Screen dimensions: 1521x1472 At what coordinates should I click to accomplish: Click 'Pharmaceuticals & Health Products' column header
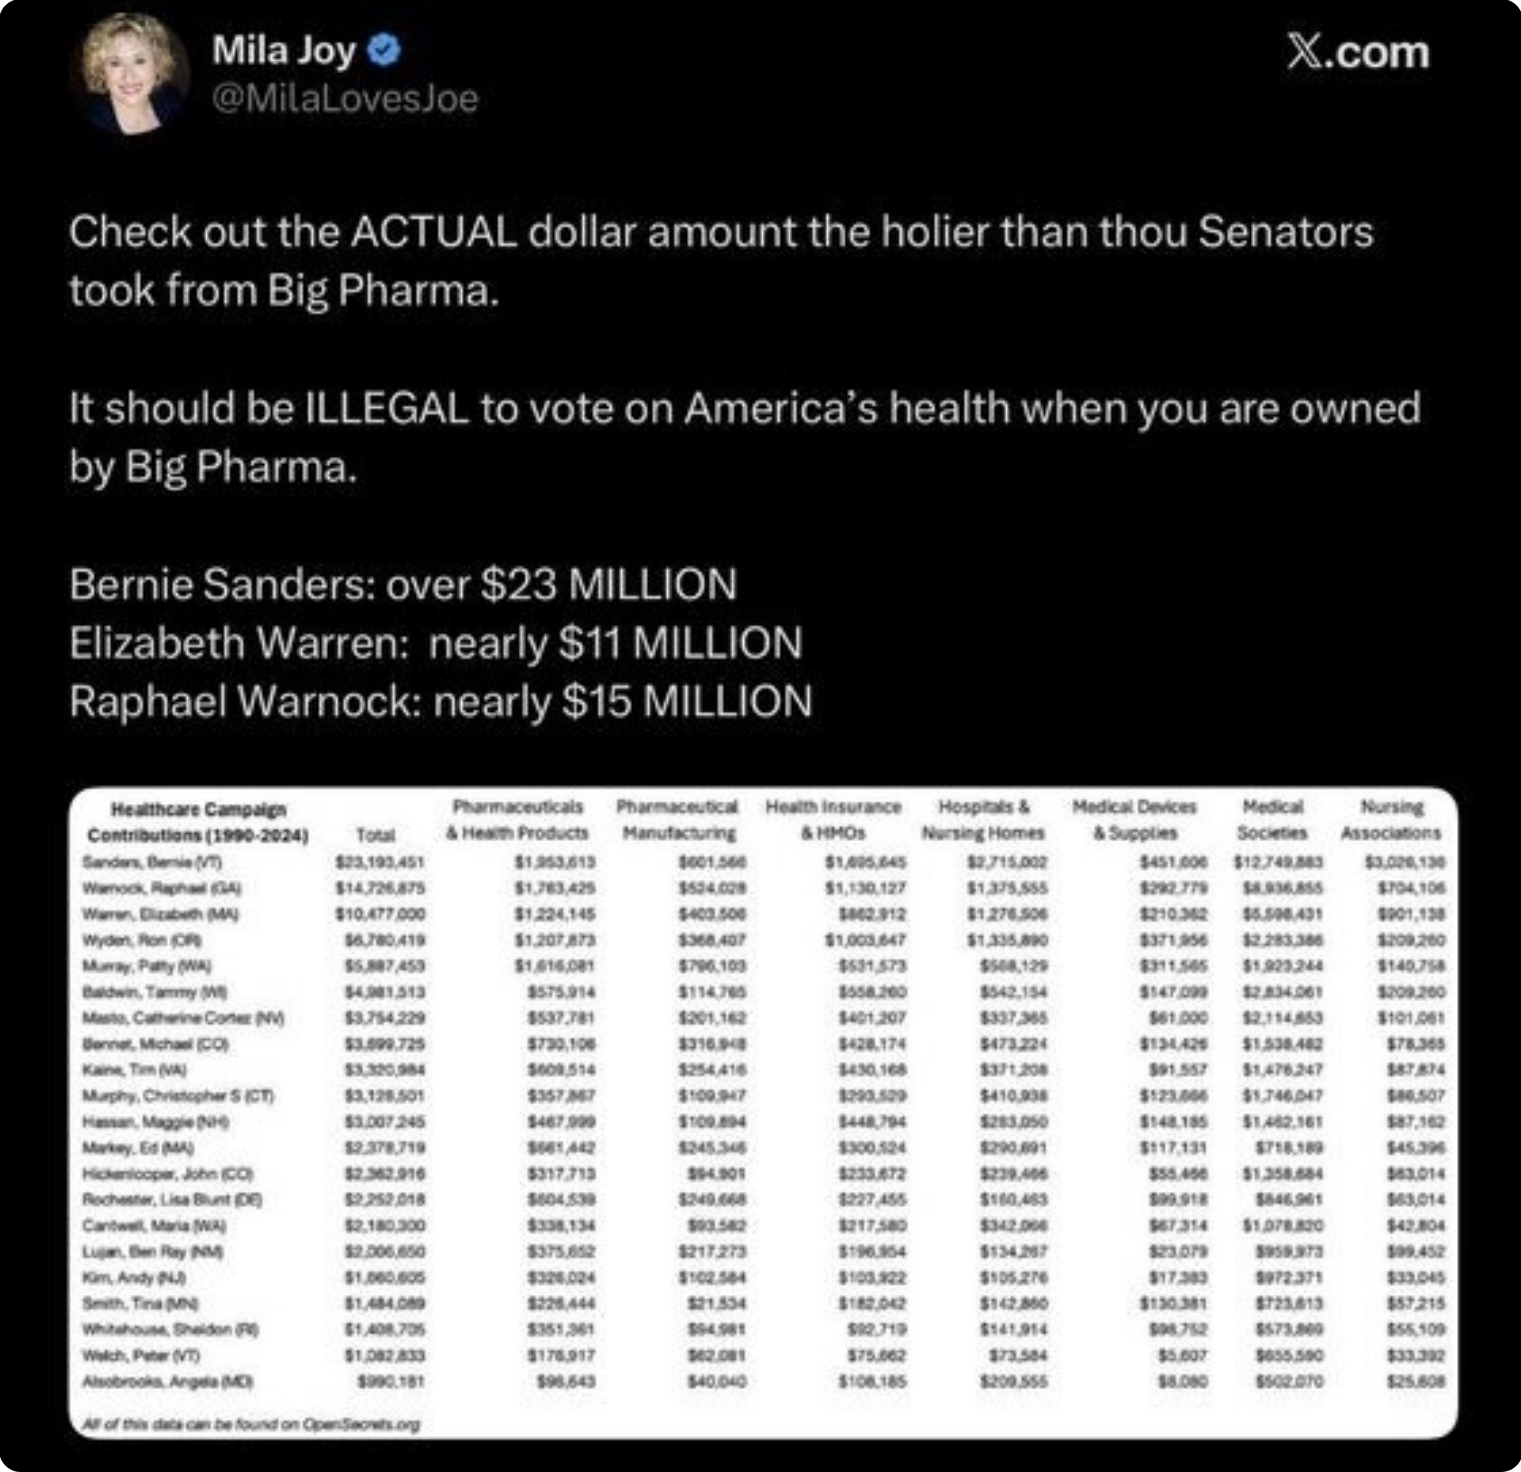click(517, 820)
